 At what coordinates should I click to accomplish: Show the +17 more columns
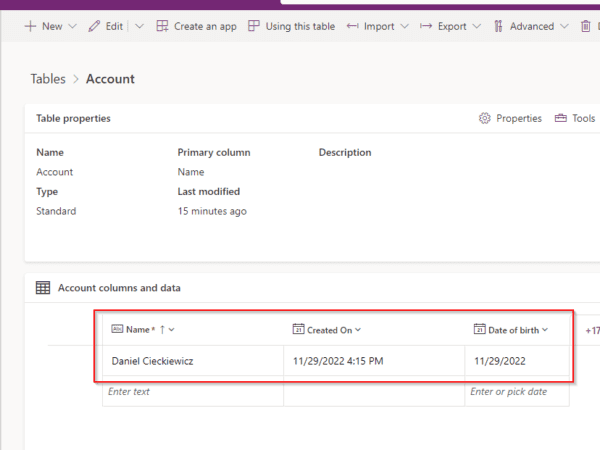pos(591,329)
